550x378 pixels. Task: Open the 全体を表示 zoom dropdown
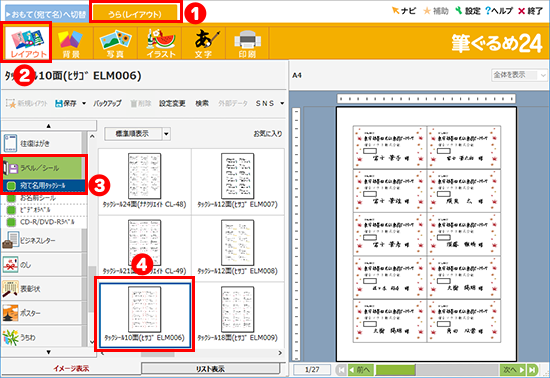(x=518, y=75)
